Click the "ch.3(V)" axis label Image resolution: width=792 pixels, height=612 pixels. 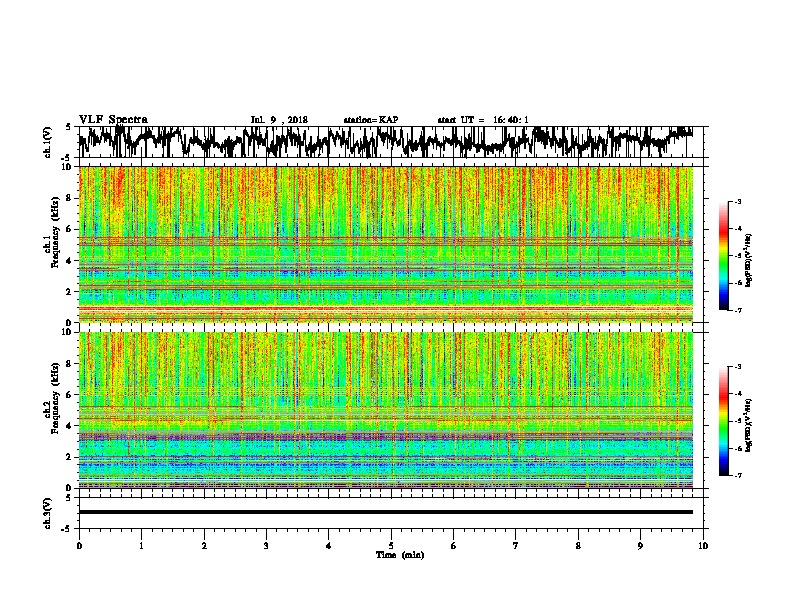click(48, 513)
